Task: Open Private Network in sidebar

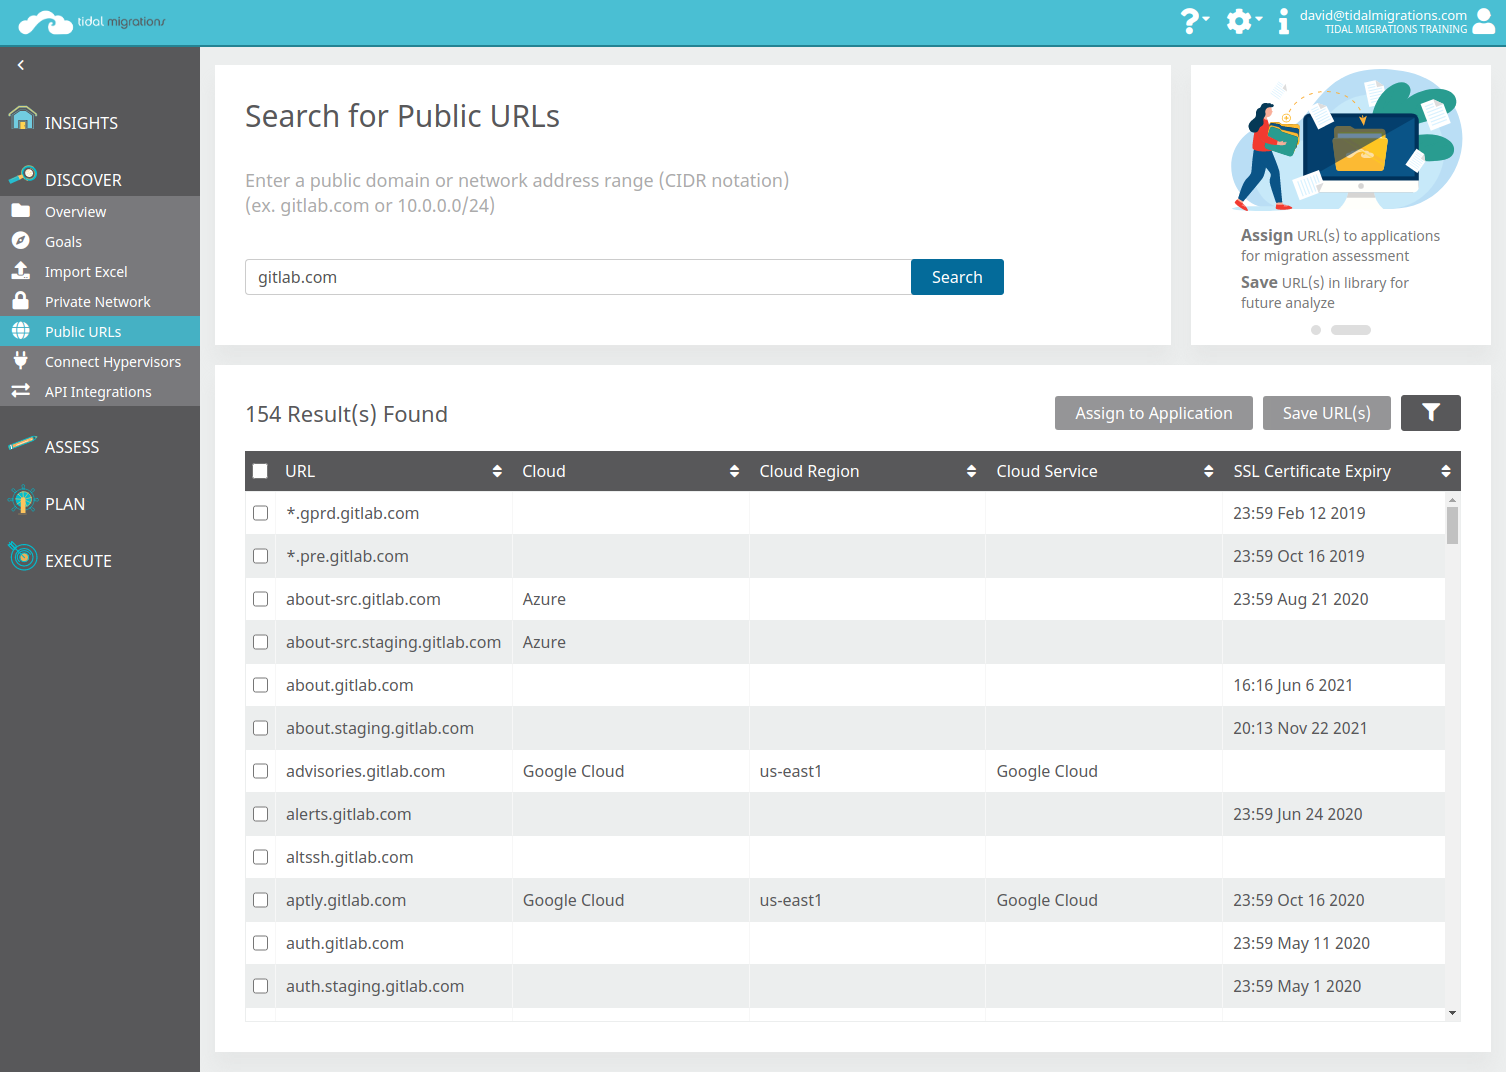Action: (100, 301)
